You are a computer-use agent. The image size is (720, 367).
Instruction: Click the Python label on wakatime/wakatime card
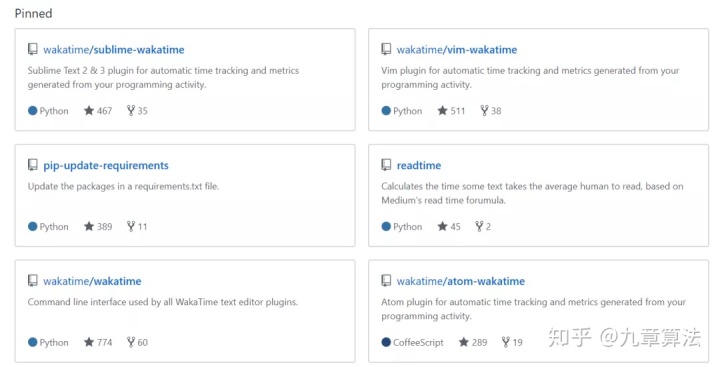point(54,343)
